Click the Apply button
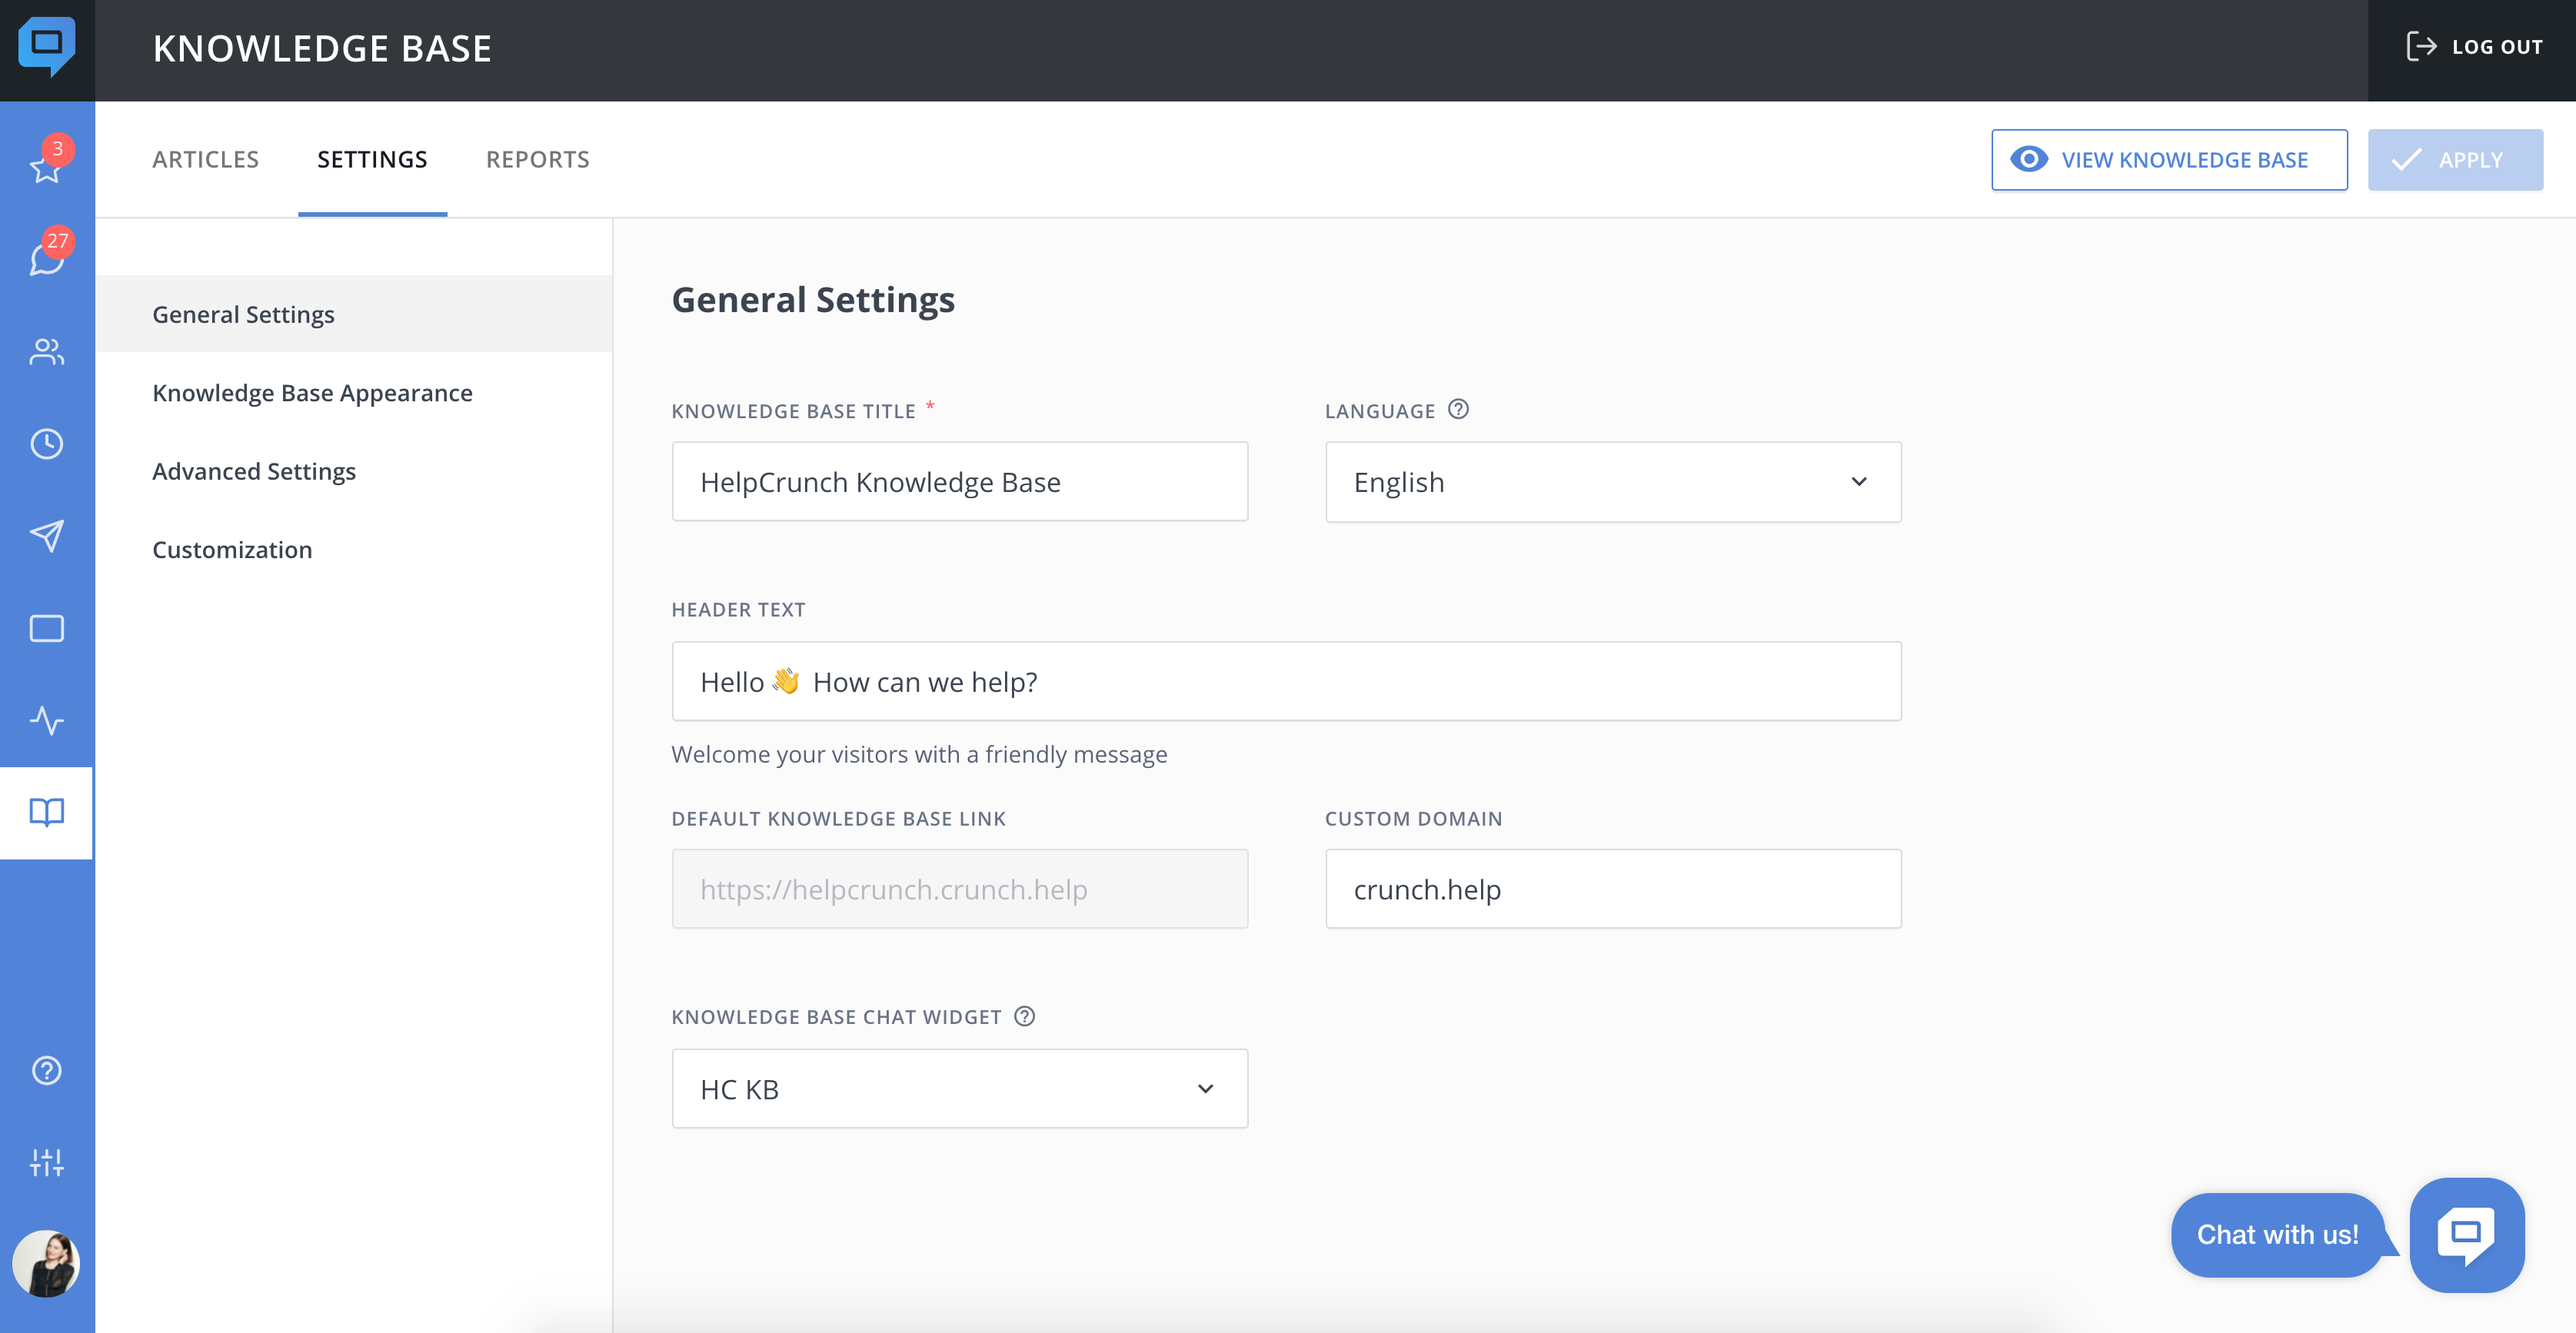Viewport: 2576px width, 1333px height. (x=2455, y=160)
